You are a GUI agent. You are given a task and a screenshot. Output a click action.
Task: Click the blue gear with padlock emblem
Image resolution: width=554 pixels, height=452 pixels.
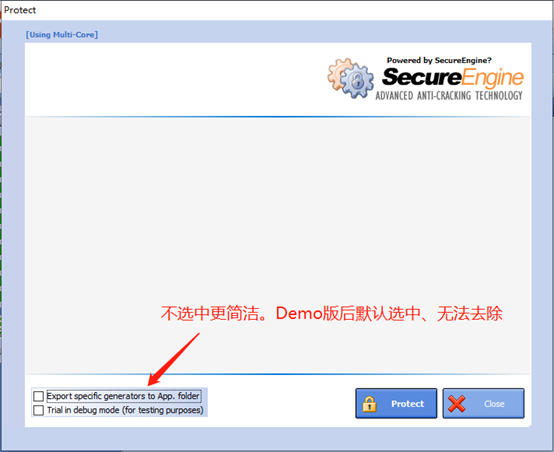[x=357, y=81]
